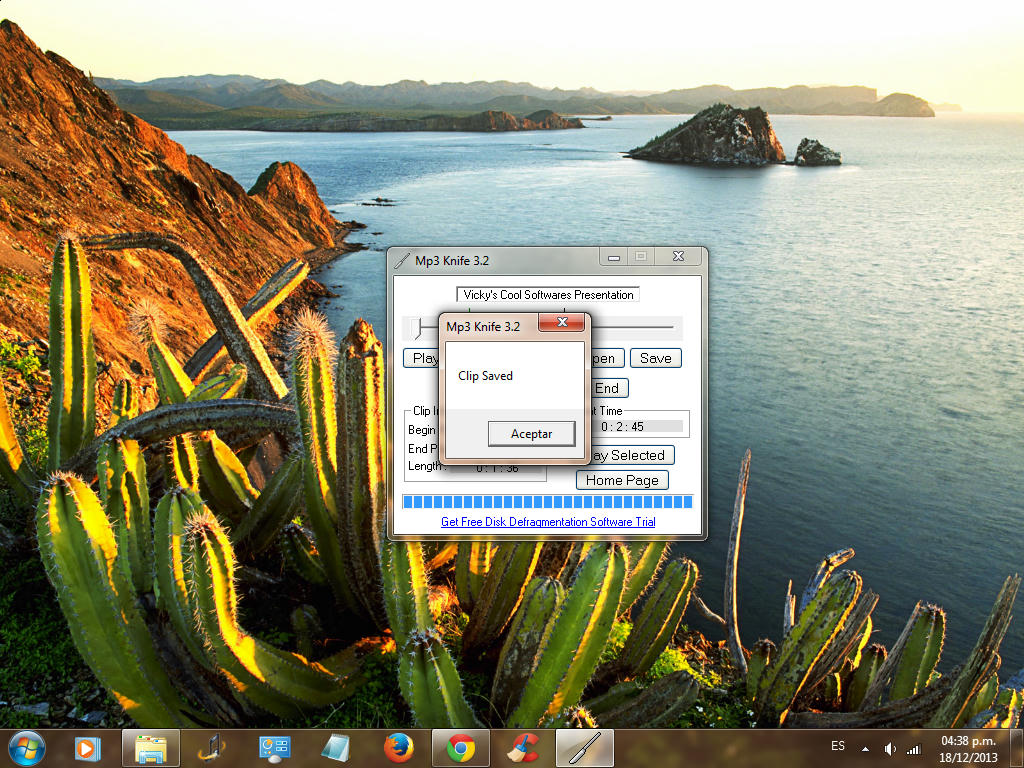Viewport: 1024px width, 768px height.
Task: Open the volume control in the system tray
Action: tap(890, 748)
